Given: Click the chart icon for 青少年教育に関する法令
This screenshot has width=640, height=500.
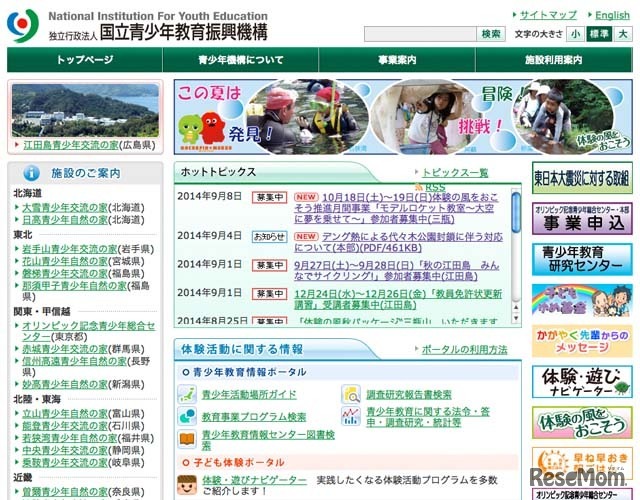Looking at the screenshot, I should pyautogui.click(x=351, y=416).
